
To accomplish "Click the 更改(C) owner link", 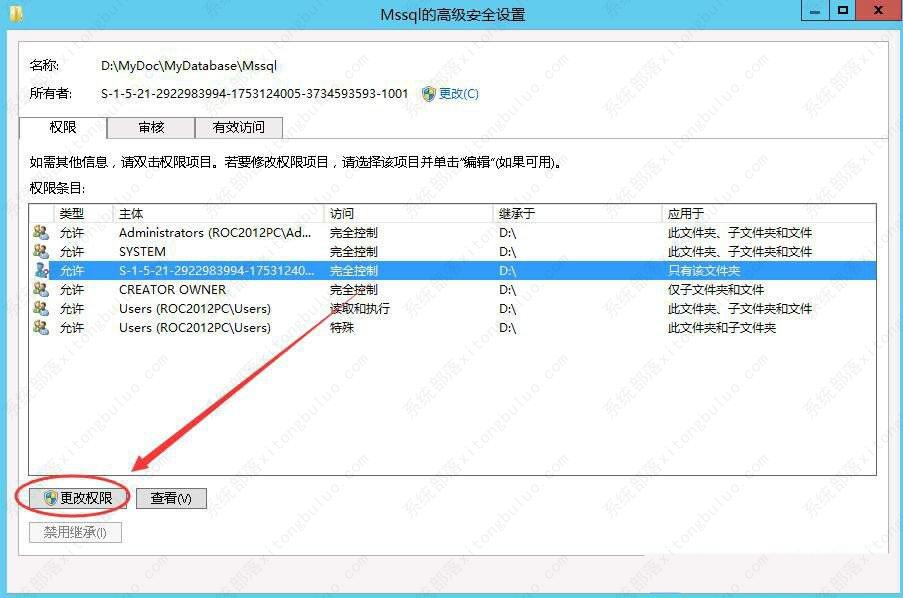I will click(x=459, y=94).
